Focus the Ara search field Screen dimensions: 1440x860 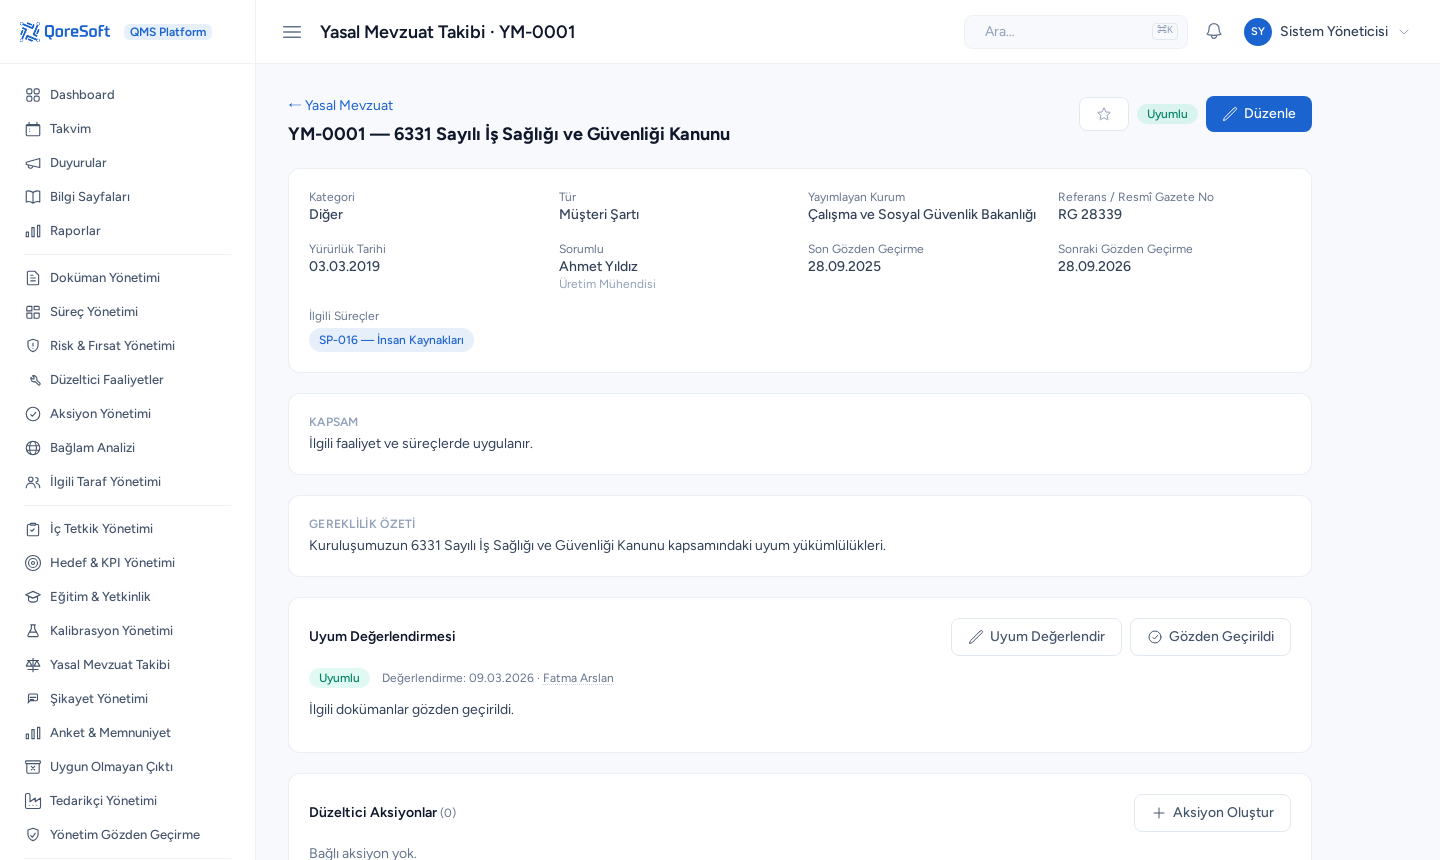coord(1076,32)
